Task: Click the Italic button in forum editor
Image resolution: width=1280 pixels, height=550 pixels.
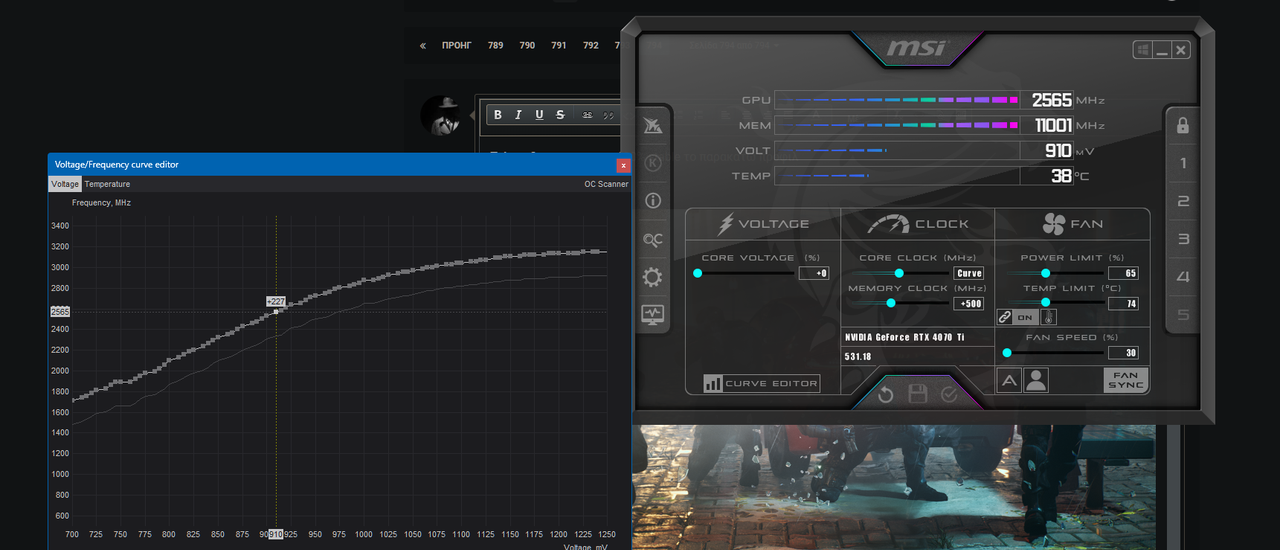Action: pos(518,115)
